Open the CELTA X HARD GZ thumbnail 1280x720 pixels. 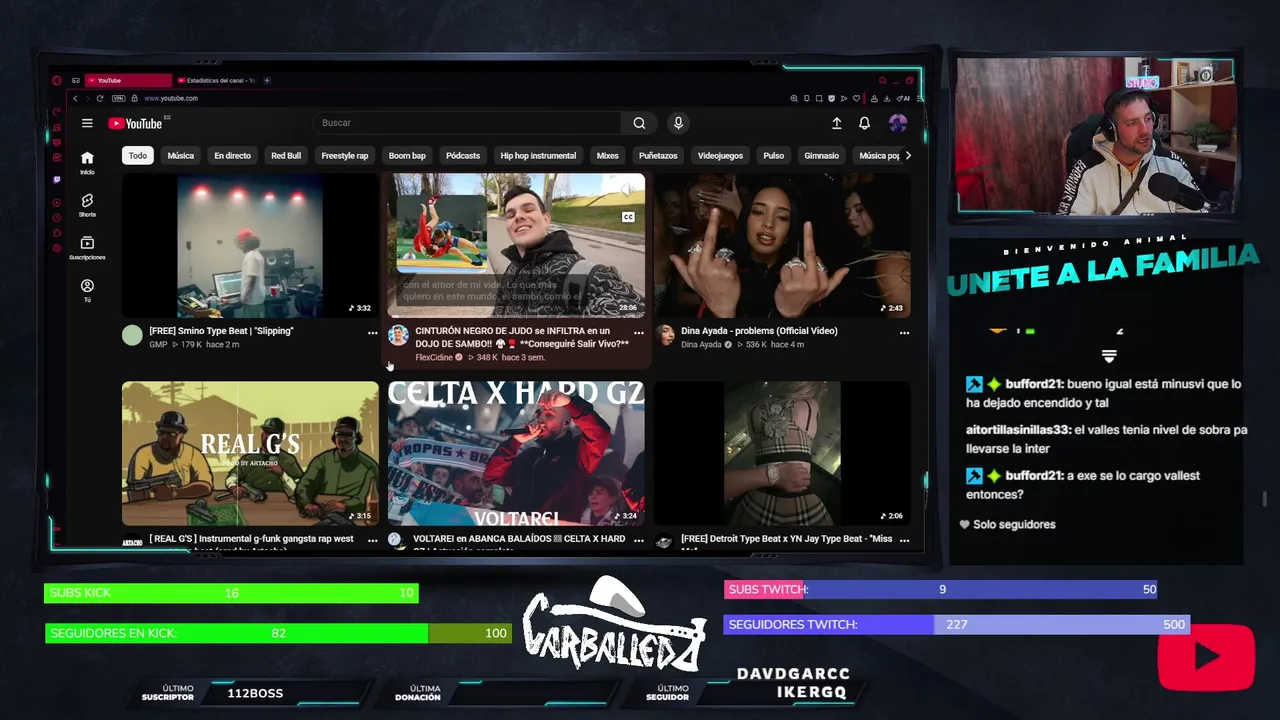tap(516, 453)
